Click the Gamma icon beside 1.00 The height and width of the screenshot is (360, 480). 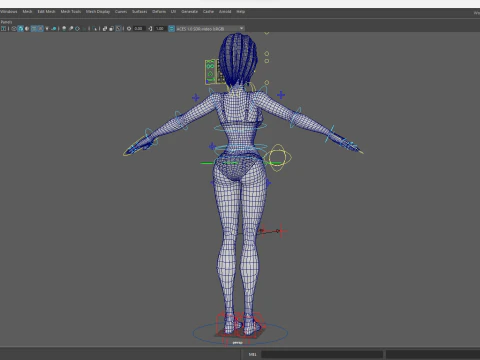pyautogui.click(x=150, y=29)
